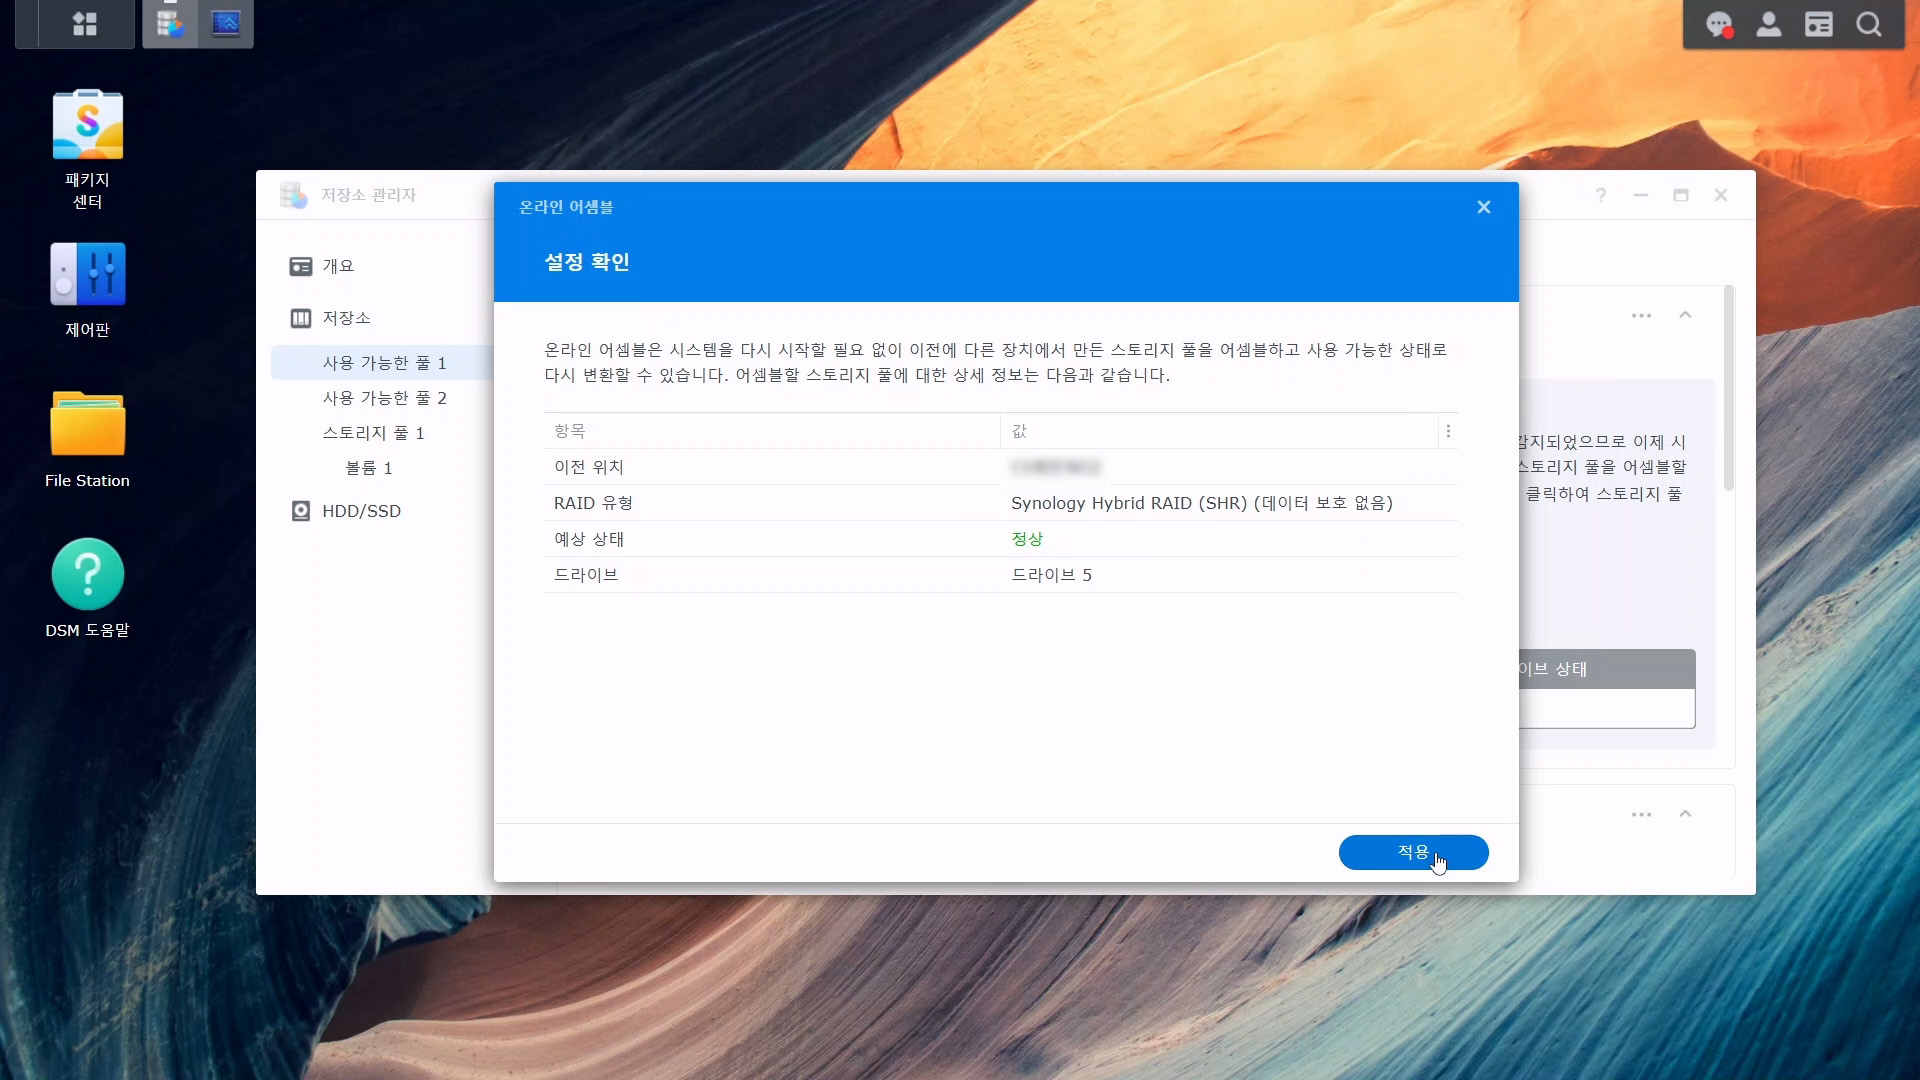Select Overview in sidebar
Viewport: 1920px width, 1080px height.
tap(338, 266)
